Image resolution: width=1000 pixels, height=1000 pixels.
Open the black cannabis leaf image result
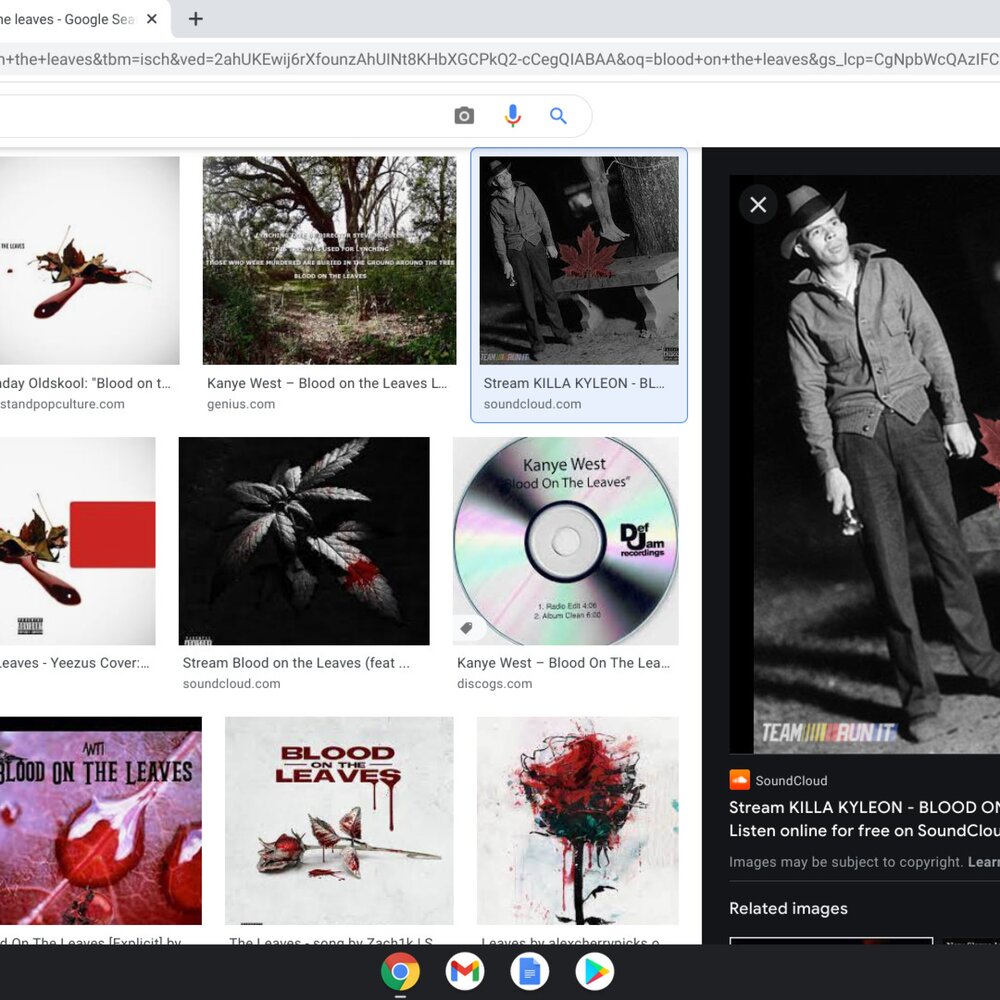point(304,541)
